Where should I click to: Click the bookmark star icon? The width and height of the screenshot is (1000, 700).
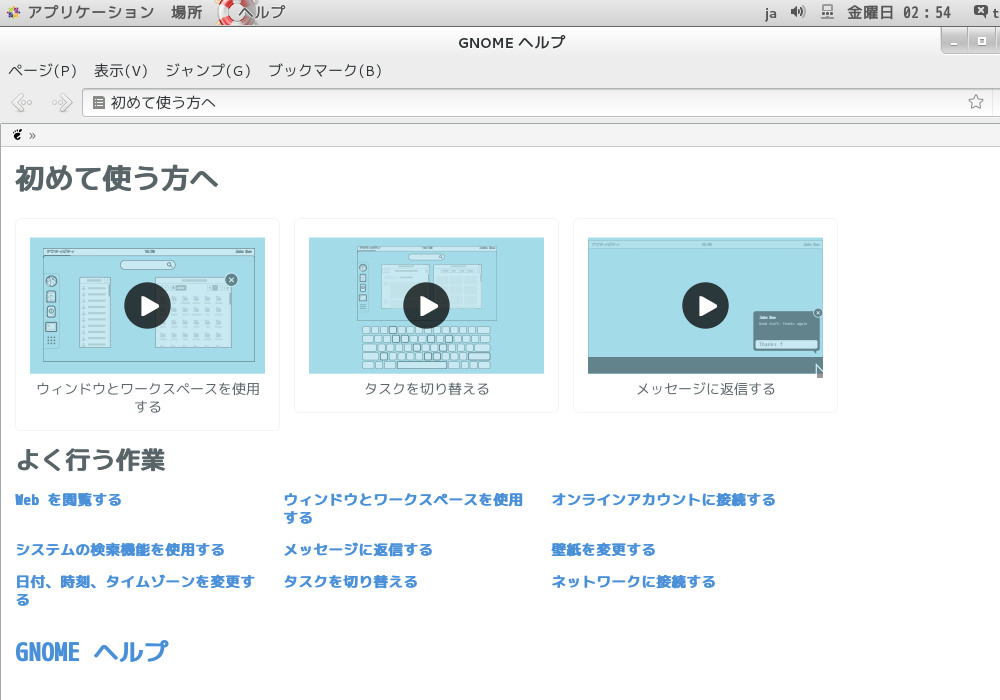click(975, 102)
